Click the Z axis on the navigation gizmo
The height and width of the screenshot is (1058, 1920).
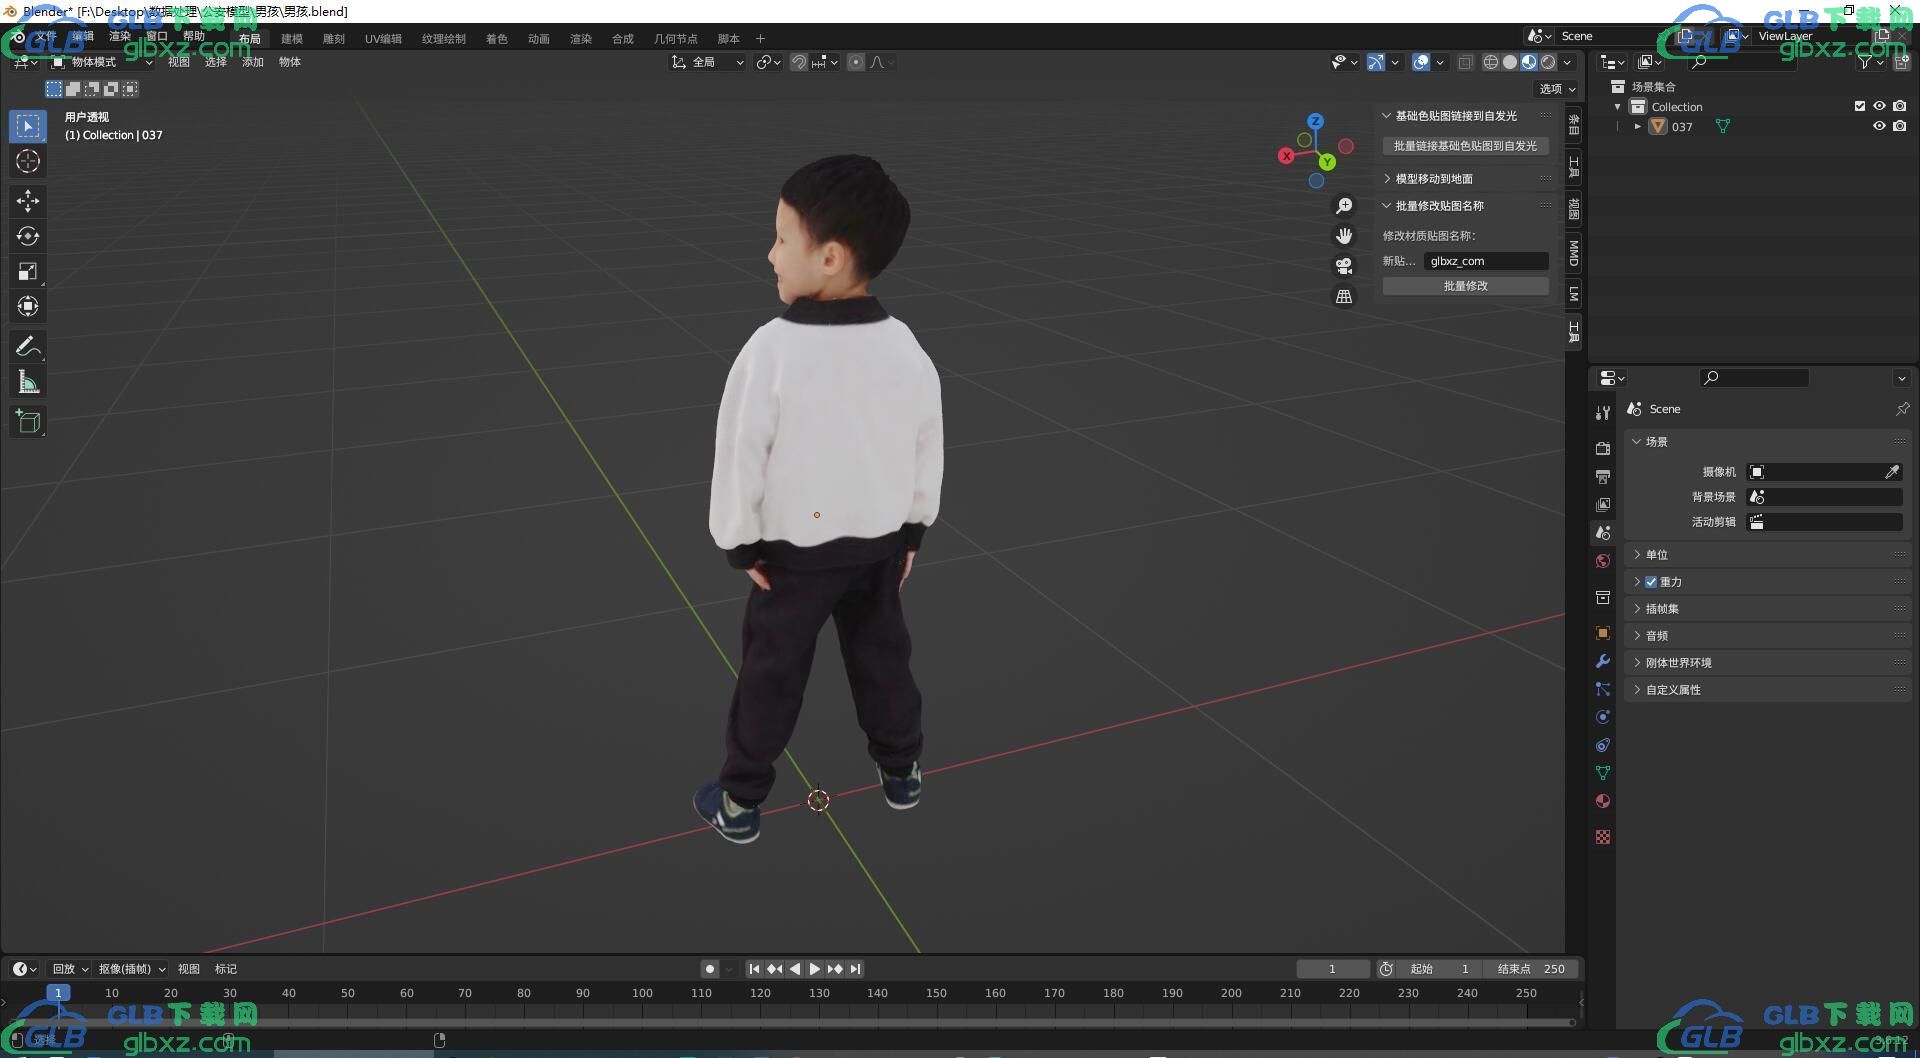[1316, 121]
